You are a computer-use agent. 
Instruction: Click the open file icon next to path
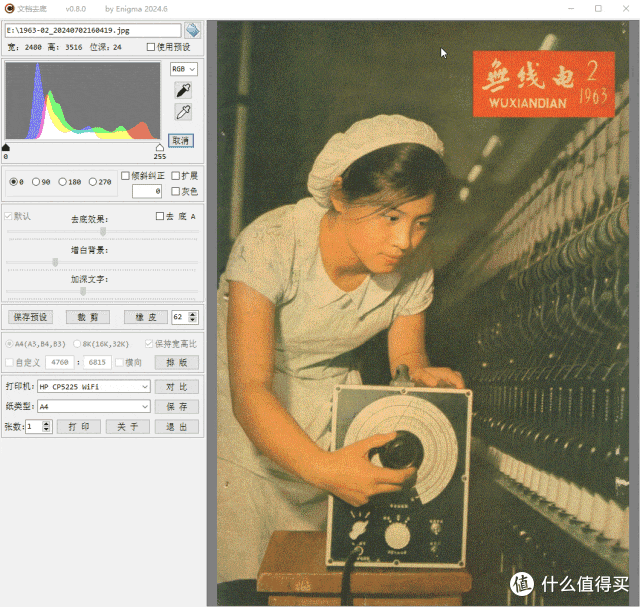point(192,31)
